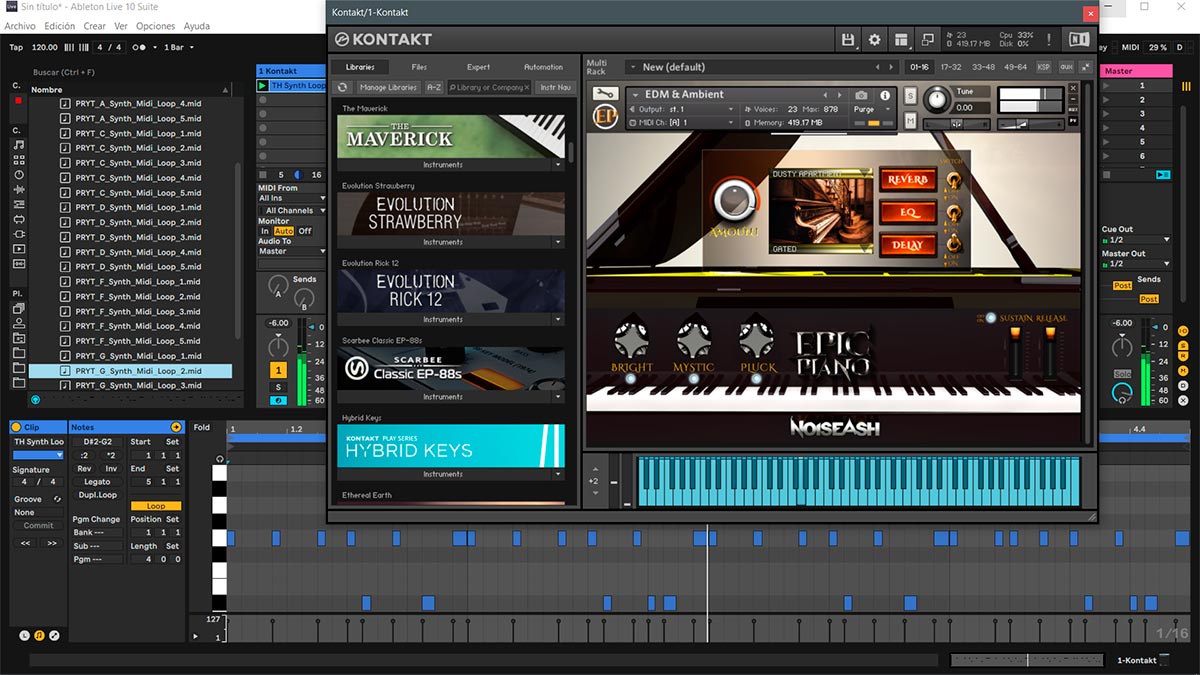Image resolution: width=1200 pixels, height=675 pixels.
Task: Open the Purge dropdown menu
Action: click(x=870, y=109)
